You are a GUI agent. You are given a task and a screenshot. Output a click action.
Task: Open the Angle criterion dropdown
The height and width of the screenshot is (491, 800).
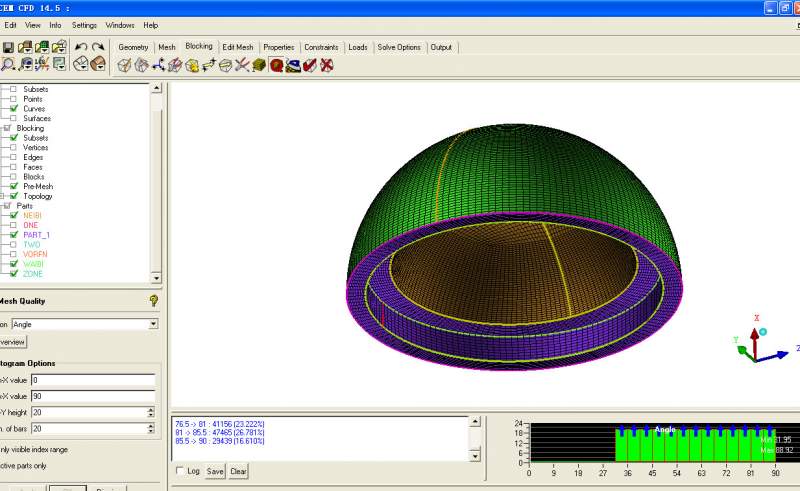tap(153, 324)
